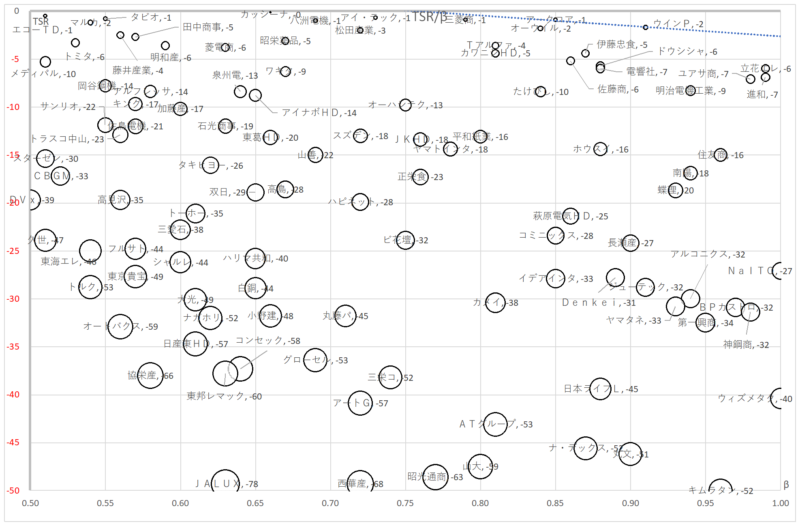Select the red '-45' y-axis tick label
Screen dimensions: 800x526
(x=12, y=442)
